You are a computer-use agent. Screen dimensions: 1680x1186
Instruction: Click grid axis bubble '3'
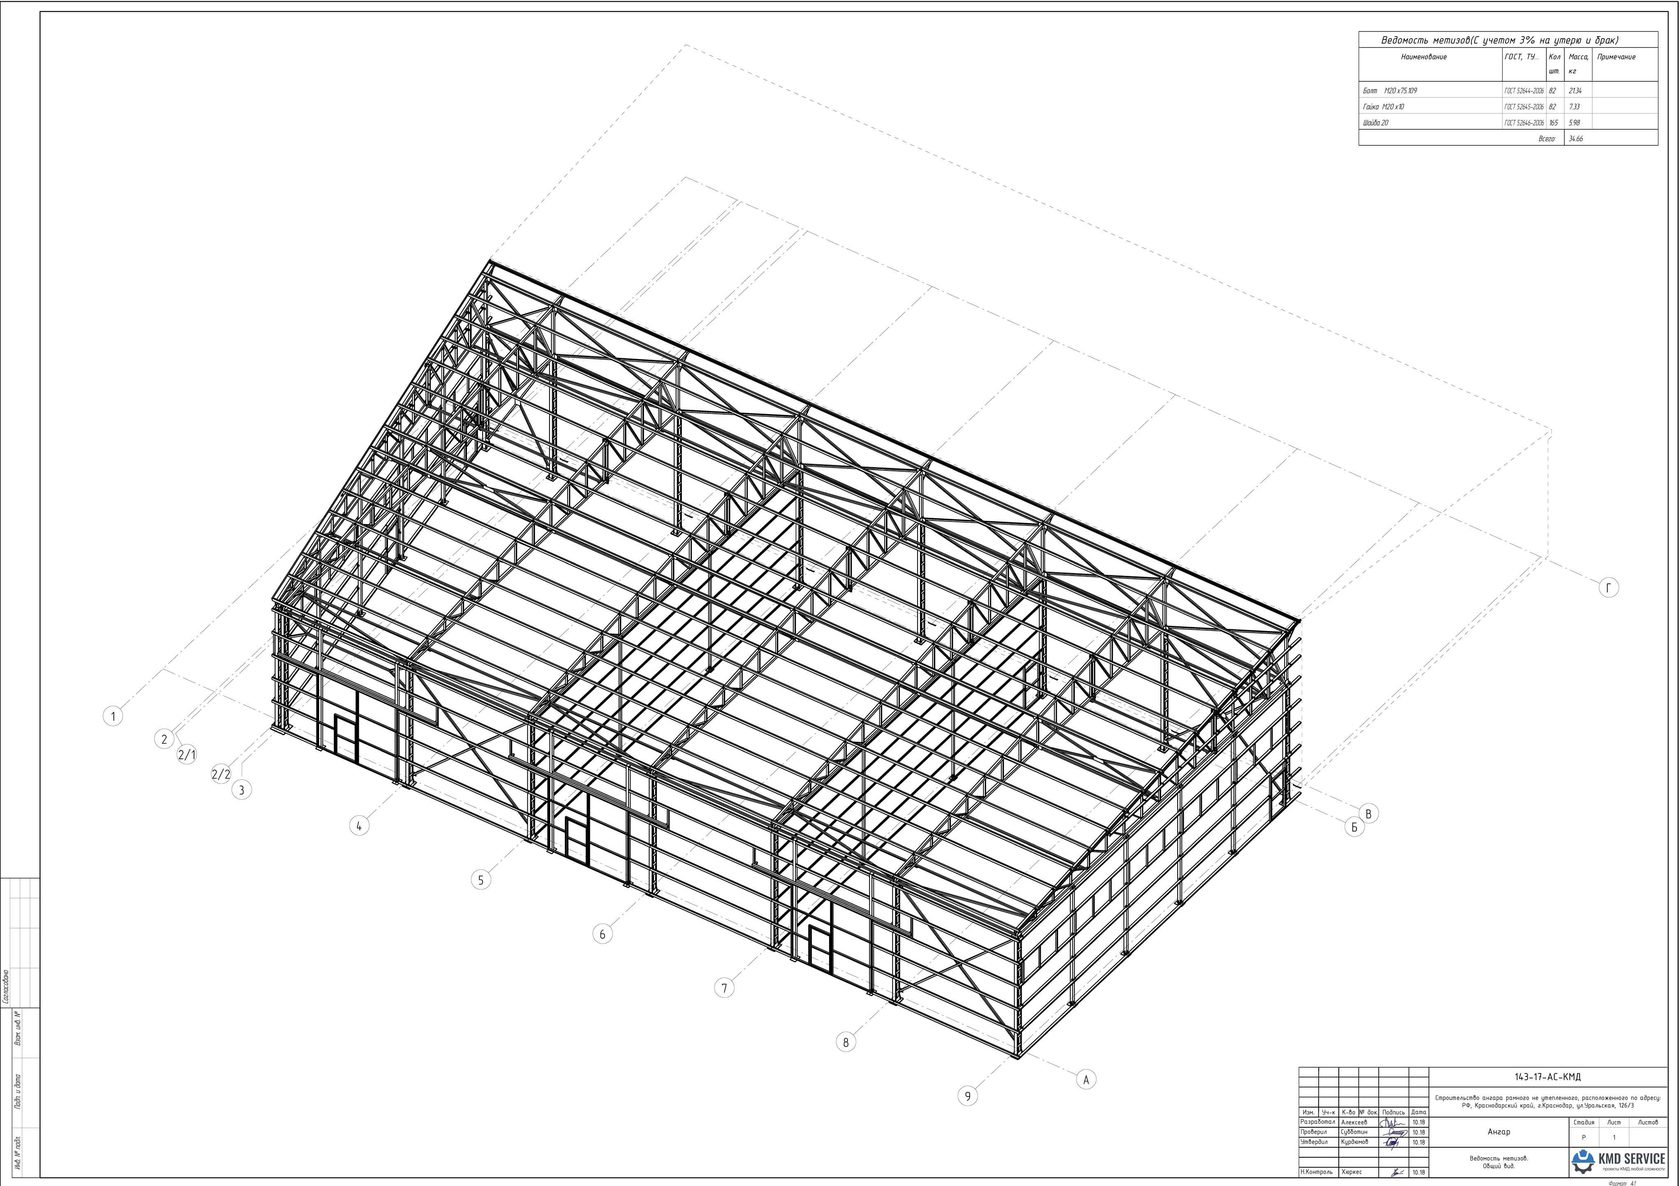241,790
